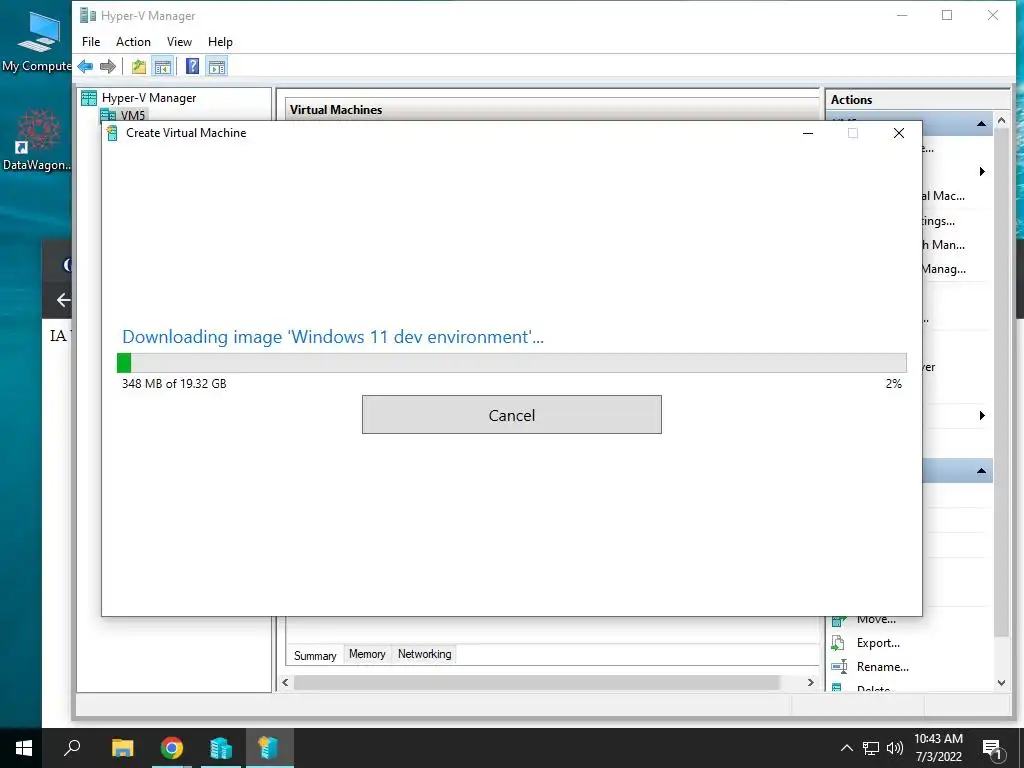Click the Downloading image status heading
The image size is (1024, 768).
click(332, 337)
